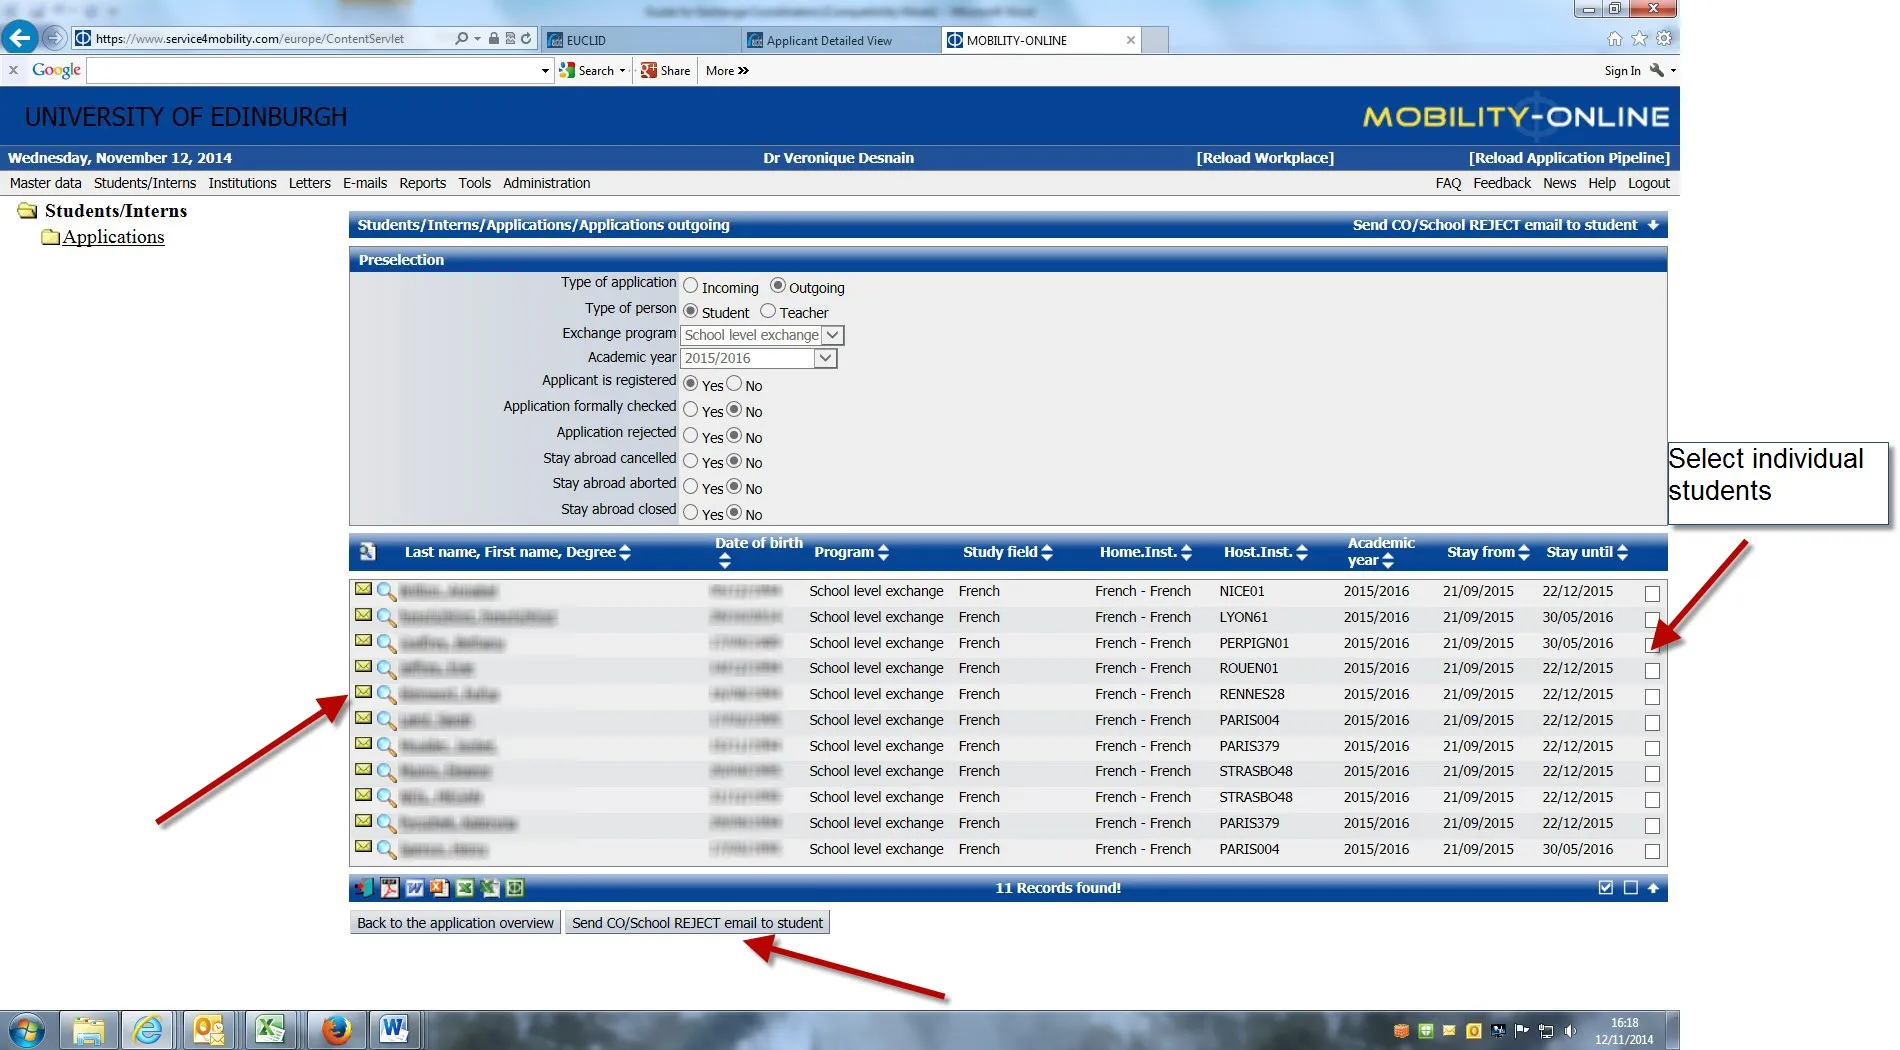This screenshot has width=1900, height=1050.
Task: Select the Incoming type of application radio button
Action: [690, 285]
